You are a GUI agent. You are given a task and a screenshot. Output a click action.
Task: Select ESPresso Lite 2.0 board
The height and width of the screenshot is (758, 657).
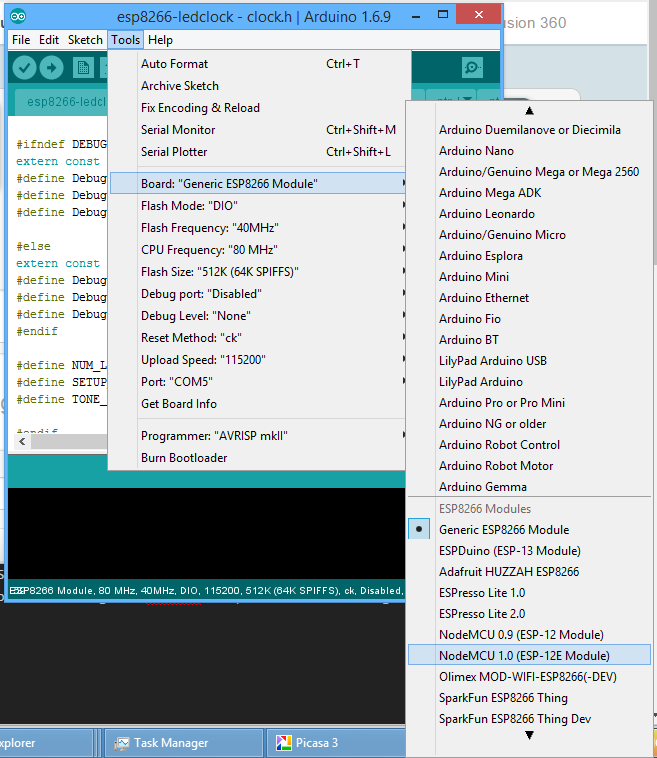529,613
